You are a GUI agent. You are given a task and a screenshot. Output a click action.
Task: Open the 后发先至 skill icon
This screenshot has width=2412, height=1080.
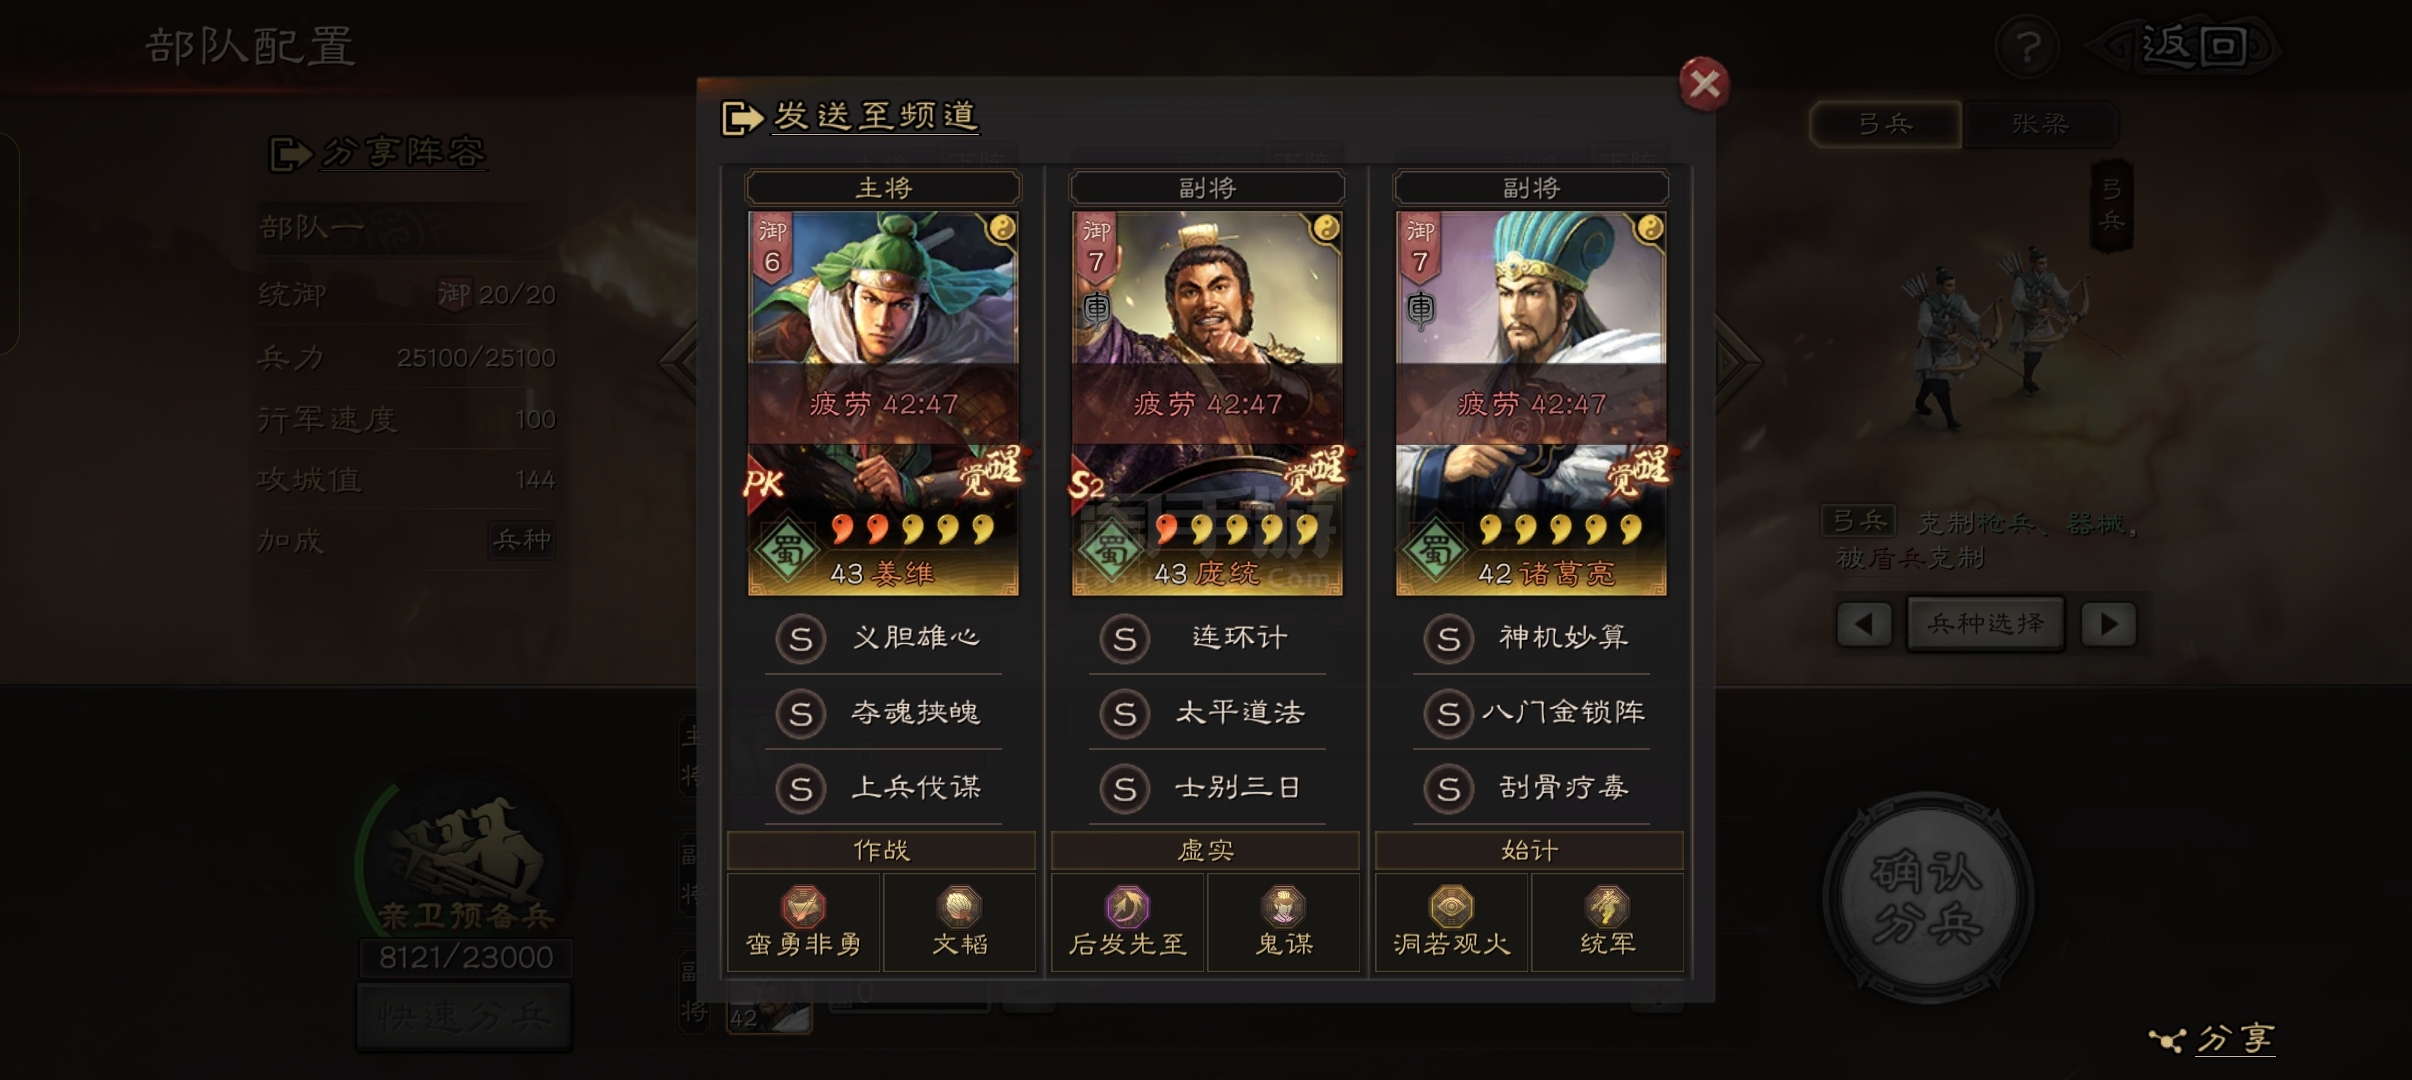[1127, 908]
